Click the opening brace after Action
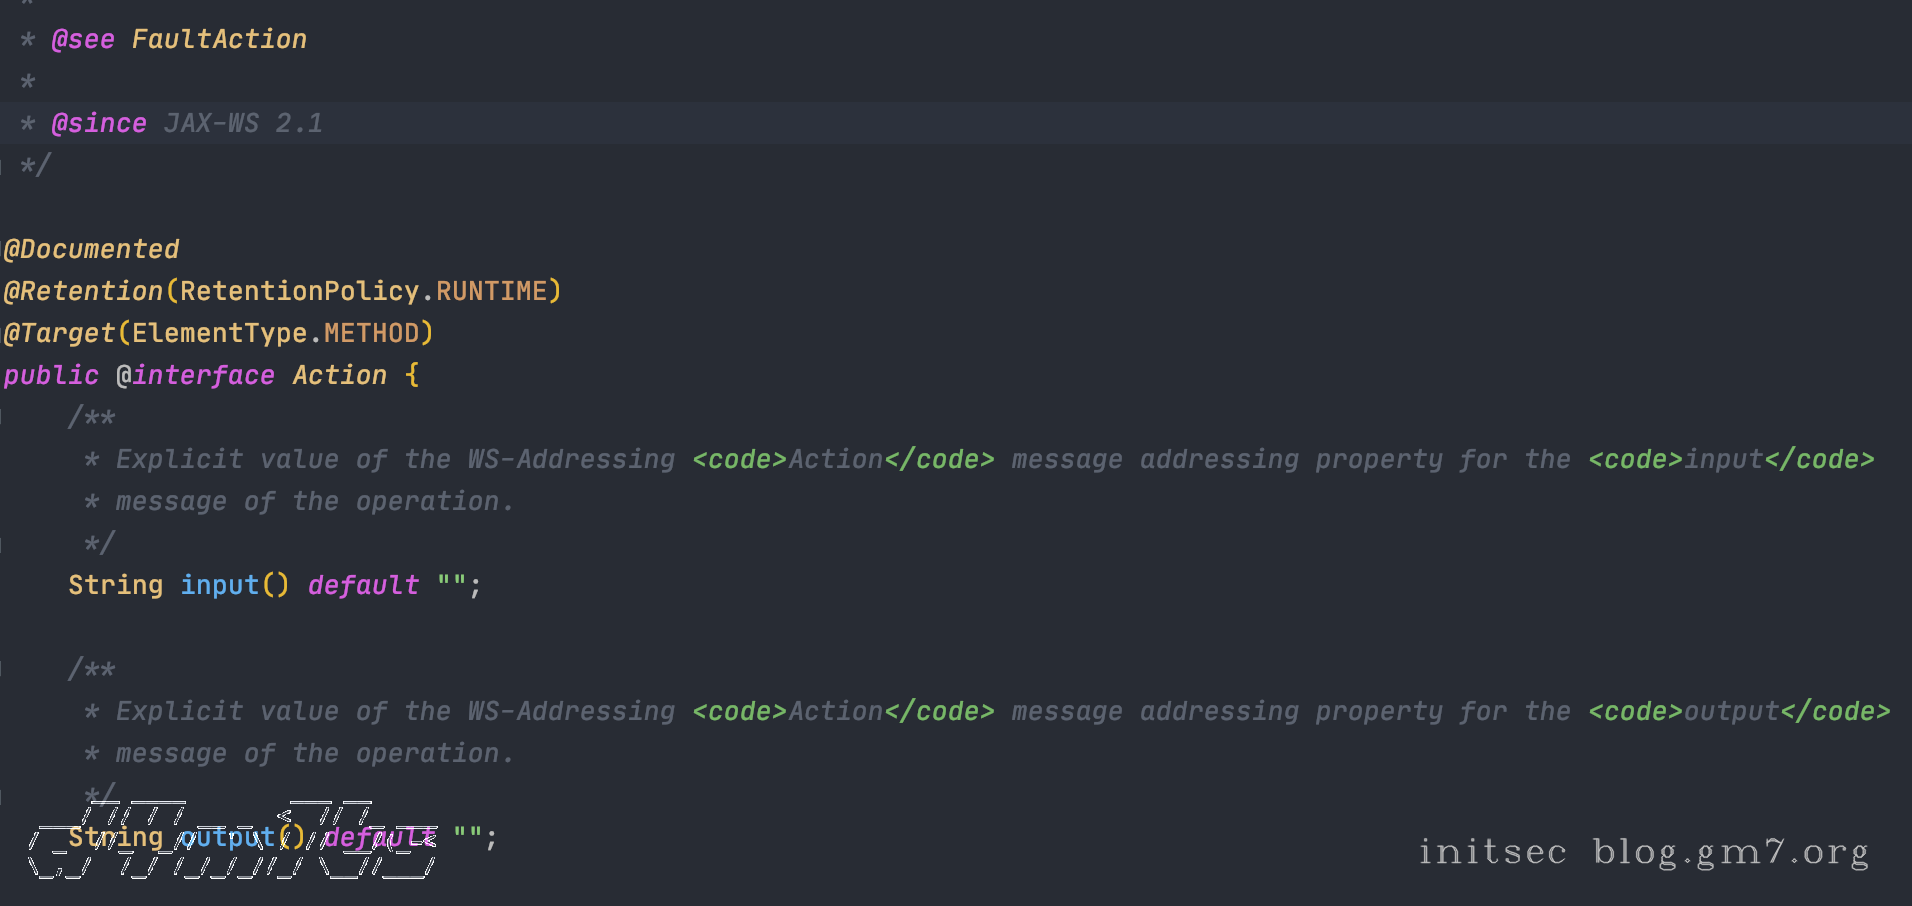1912x906 pixels. [412, 375]
